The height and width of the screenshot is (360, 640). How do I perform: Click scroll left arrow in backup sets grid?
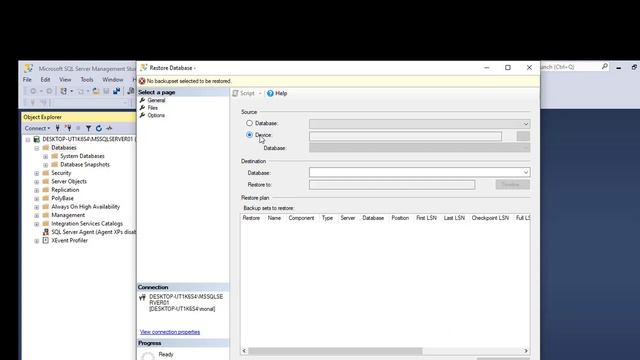[244, 351]
